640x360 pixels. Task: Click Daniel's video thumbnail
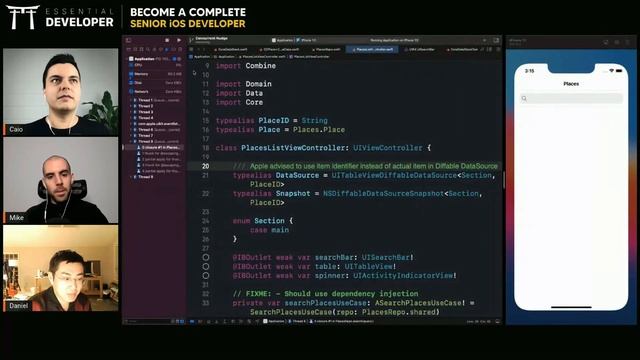[x=61, y=269]
